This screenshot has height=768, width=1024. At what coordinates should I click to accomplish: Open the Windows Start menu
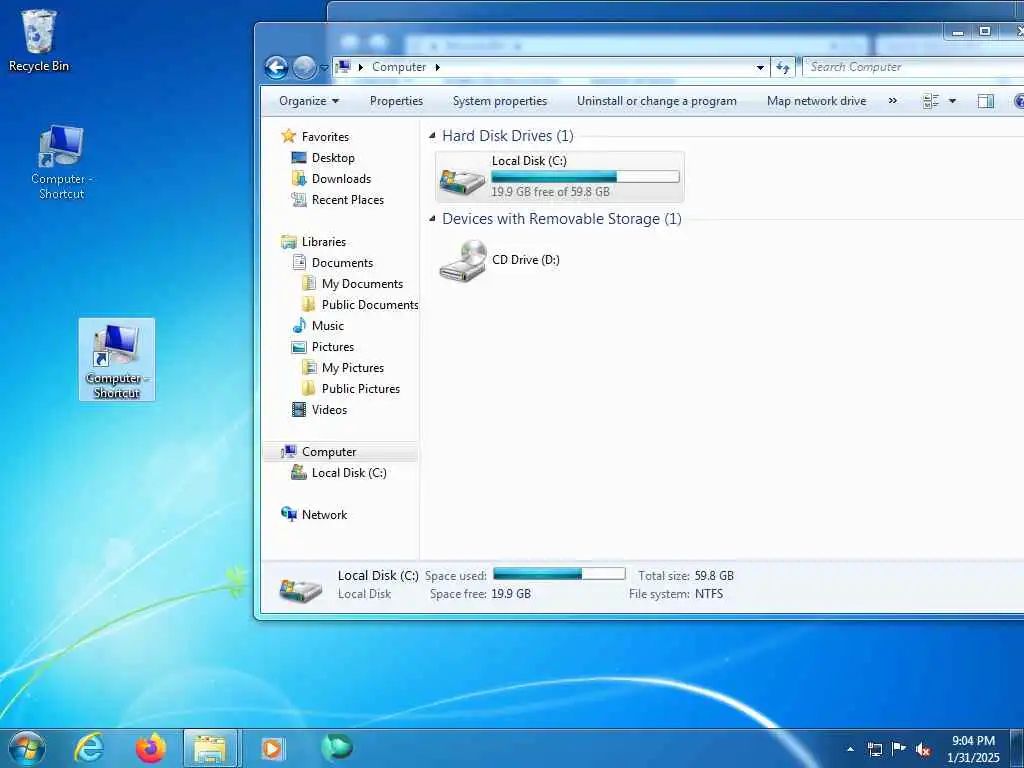[27, 748]
